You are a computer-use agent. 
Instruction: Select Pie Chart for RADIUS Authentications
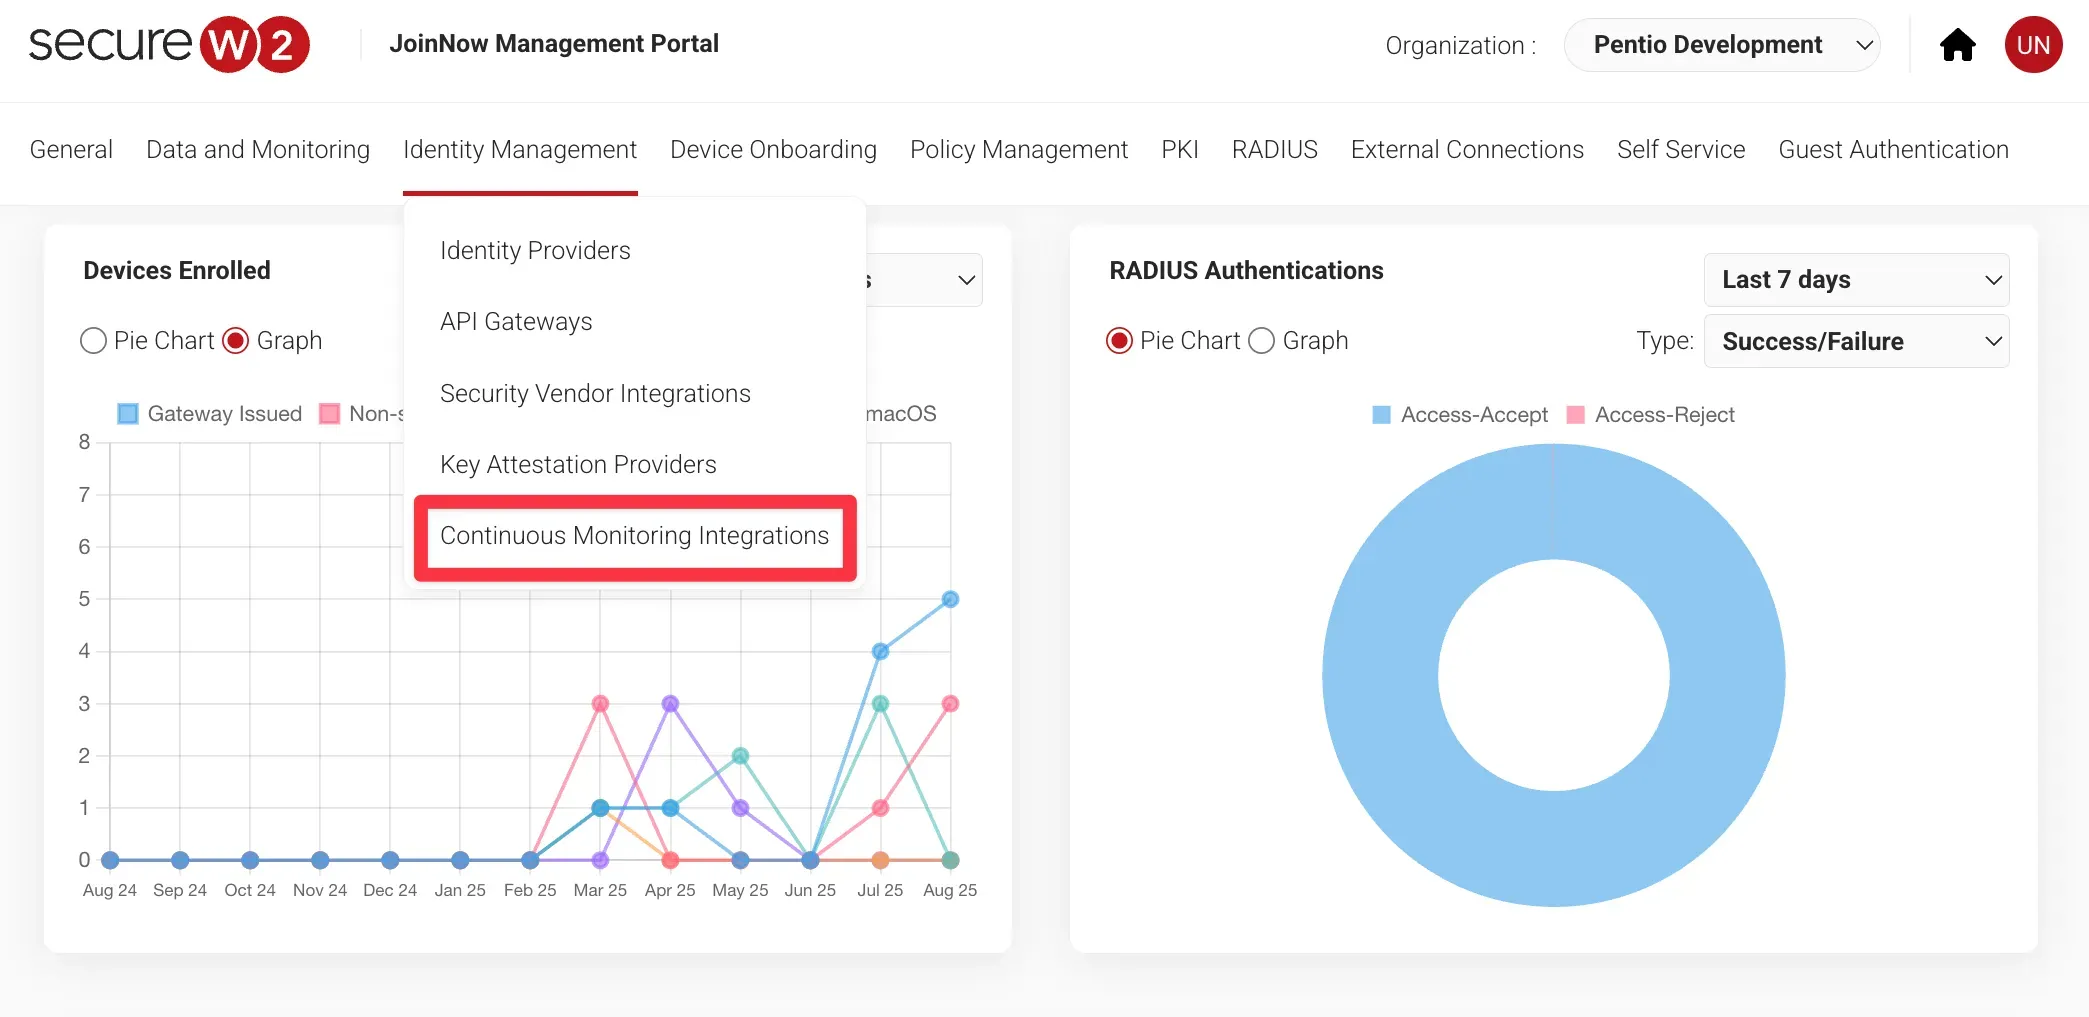[1119, 341]
